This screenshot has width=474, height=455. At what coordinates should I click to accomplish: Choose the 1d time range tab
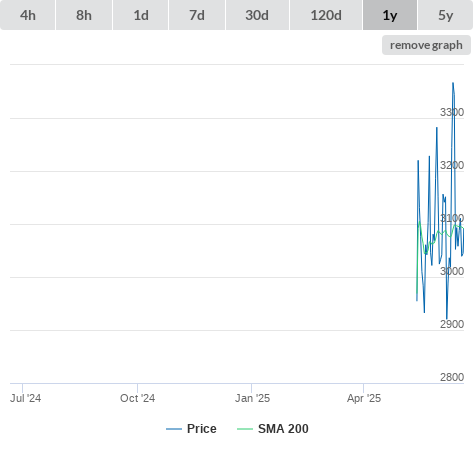tap(141, 15)
